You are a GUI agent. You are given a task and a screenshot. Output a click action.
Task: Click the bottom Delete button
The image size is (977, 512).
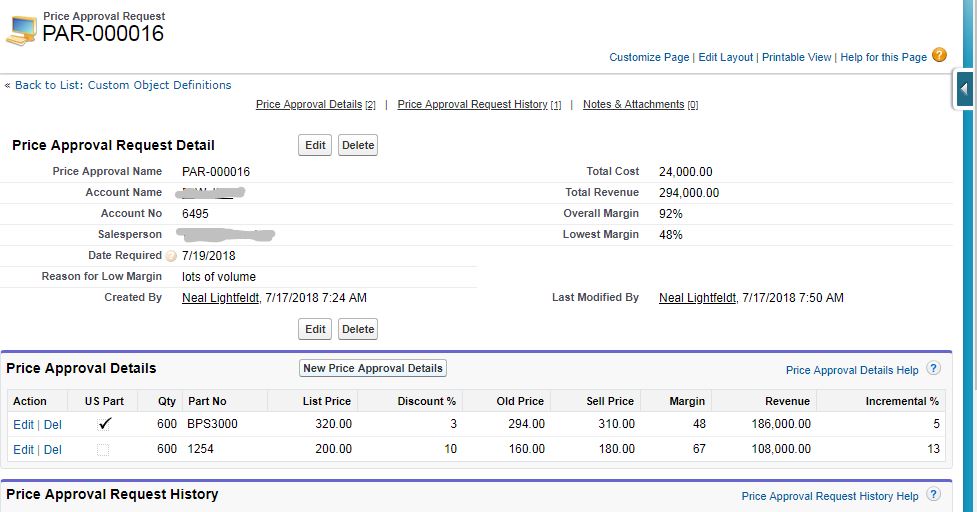(357, 329)
